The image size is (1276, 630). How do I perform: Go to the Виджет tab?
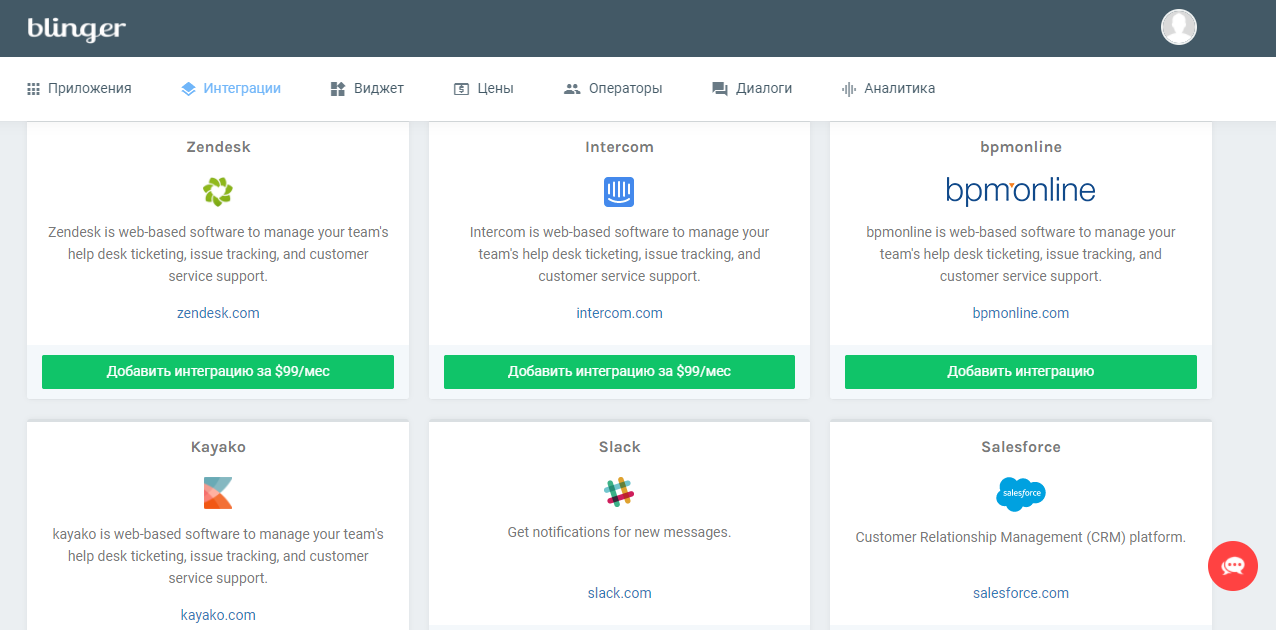[x=367, y=88]
